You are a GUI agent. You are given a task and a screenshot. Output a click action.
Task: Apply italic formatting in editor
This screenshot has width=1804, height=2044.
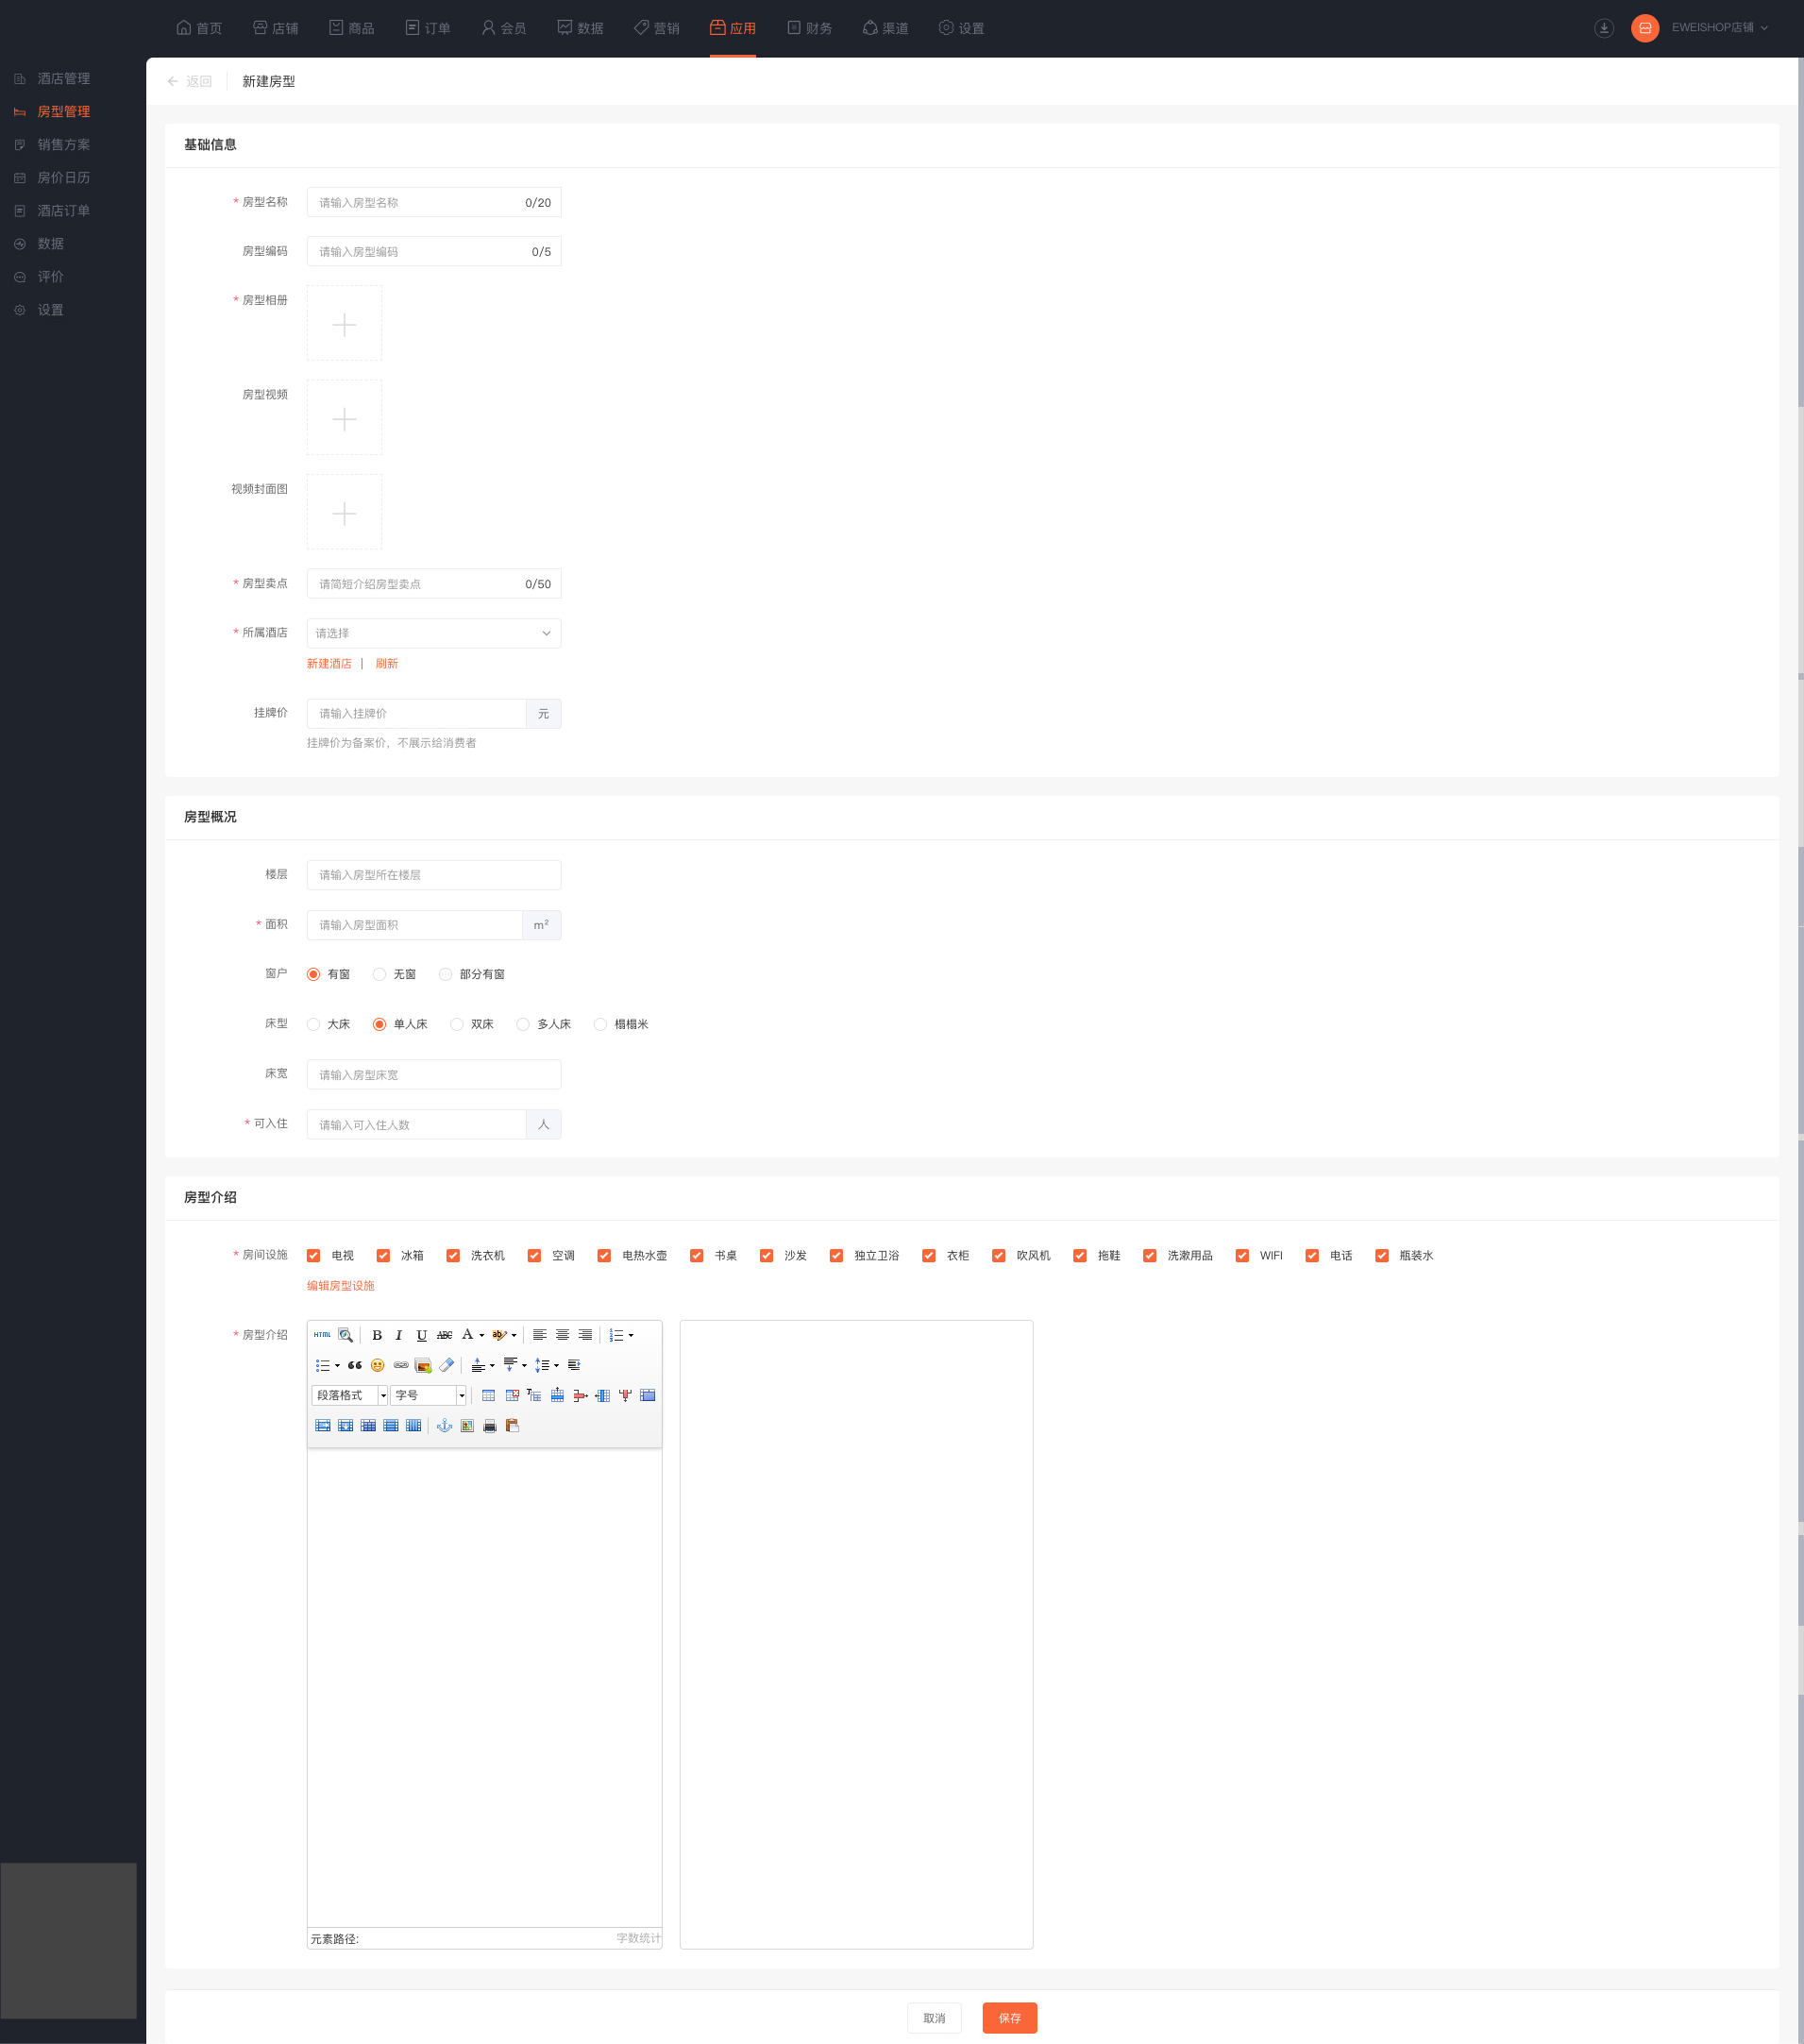[399, 1335]
